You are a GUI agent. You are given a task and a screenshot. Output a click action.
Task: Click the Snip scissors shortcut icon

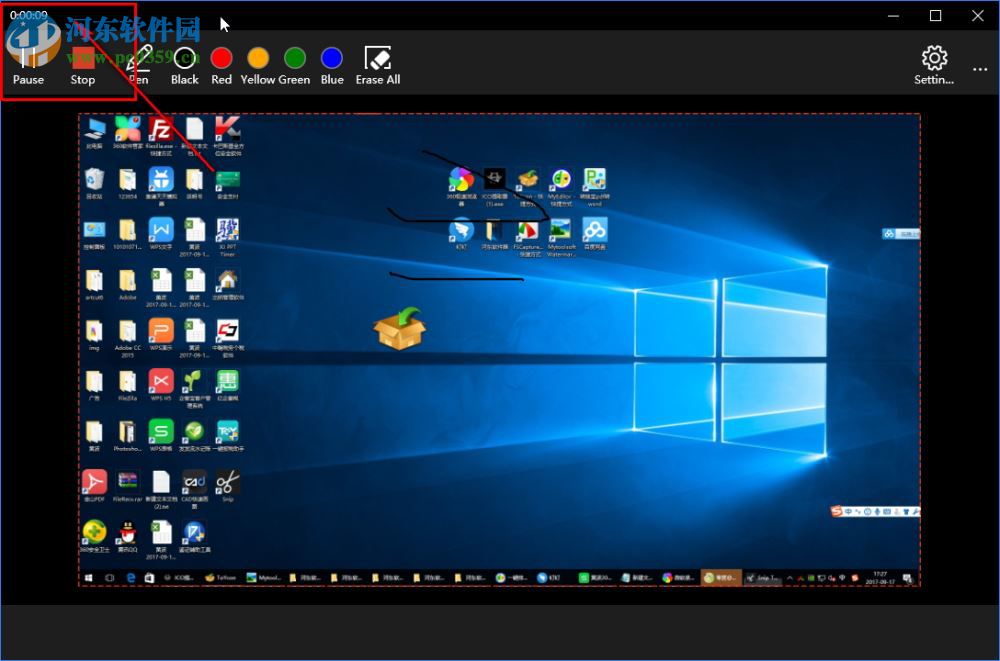click(x=228, y=486)
